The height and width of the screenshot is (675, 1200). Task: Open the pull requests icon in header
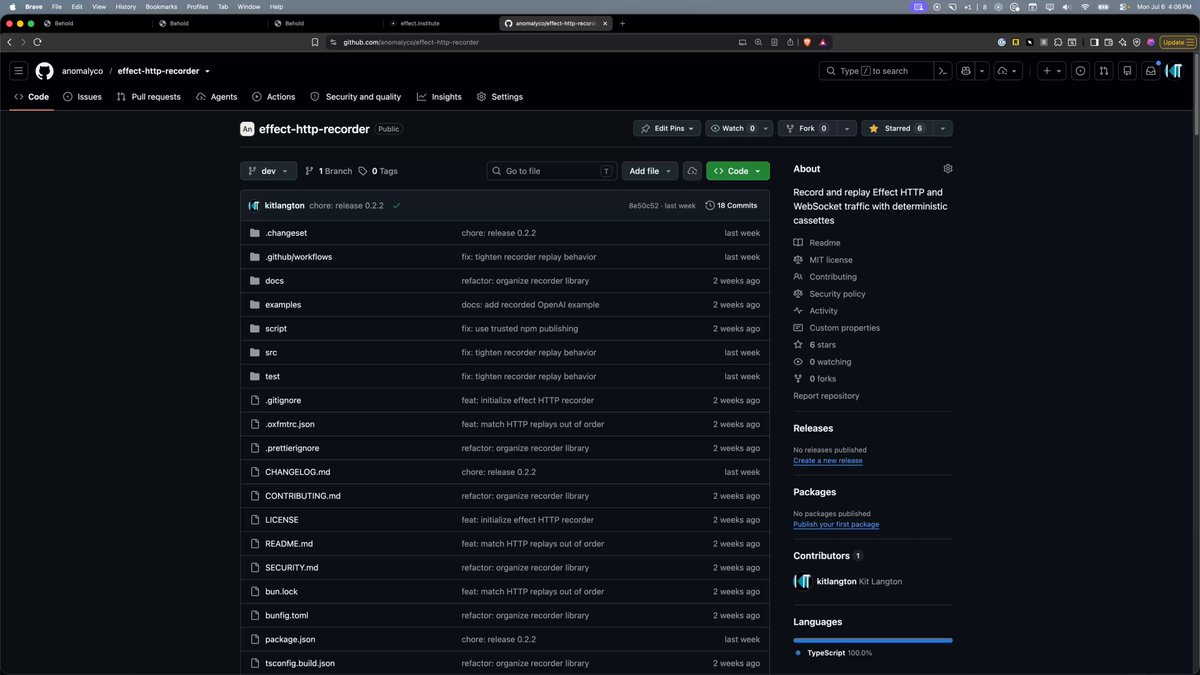click(x=1104, y=71)
